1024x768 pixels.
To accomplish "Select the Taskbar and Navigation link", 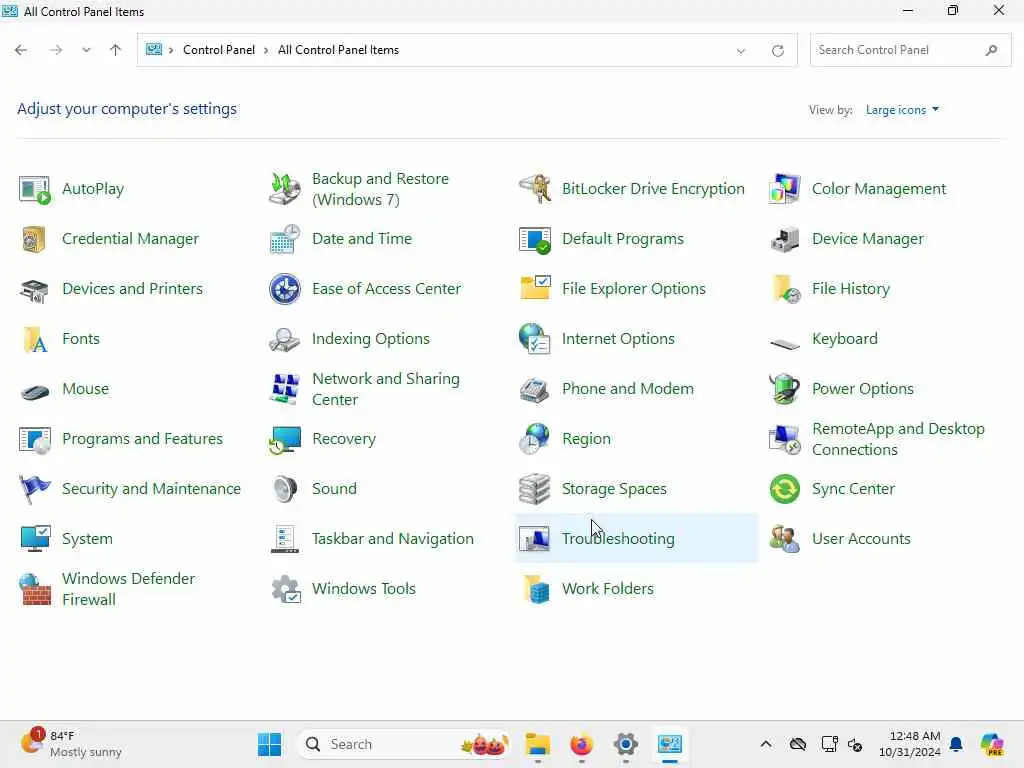I will click(392, 539).
